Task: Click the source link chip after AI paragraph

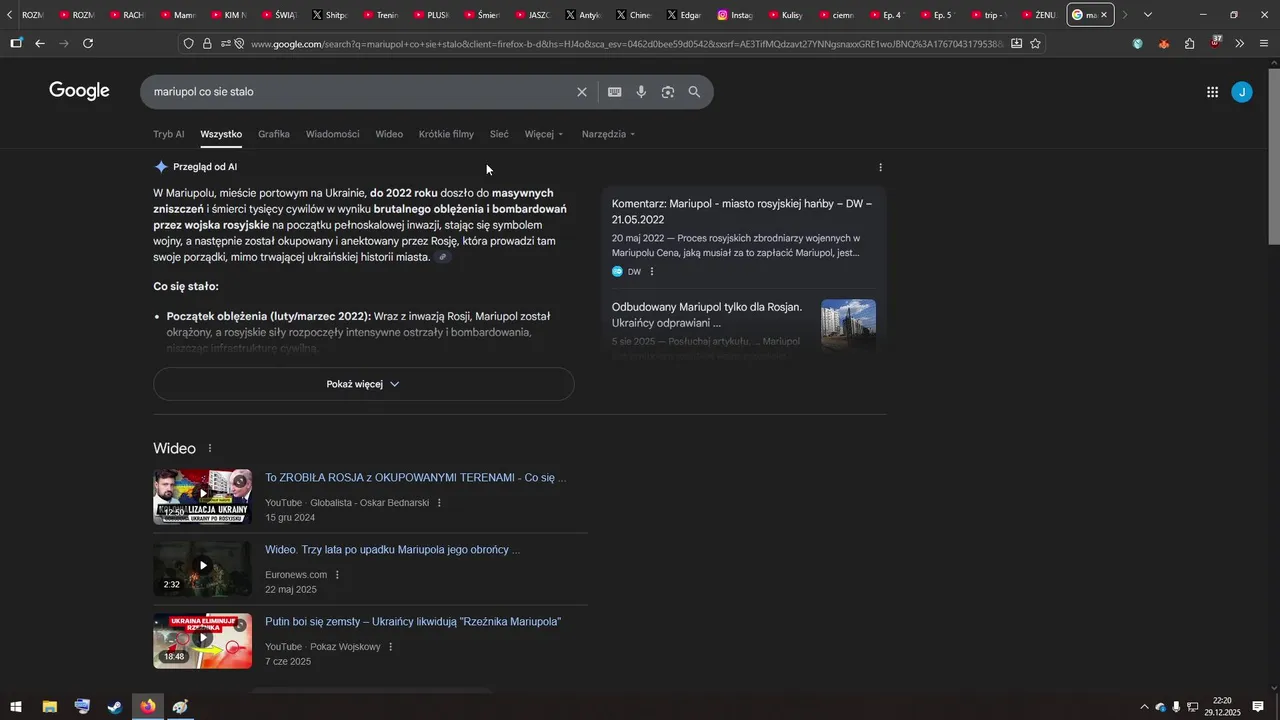Action: (443, 257)
